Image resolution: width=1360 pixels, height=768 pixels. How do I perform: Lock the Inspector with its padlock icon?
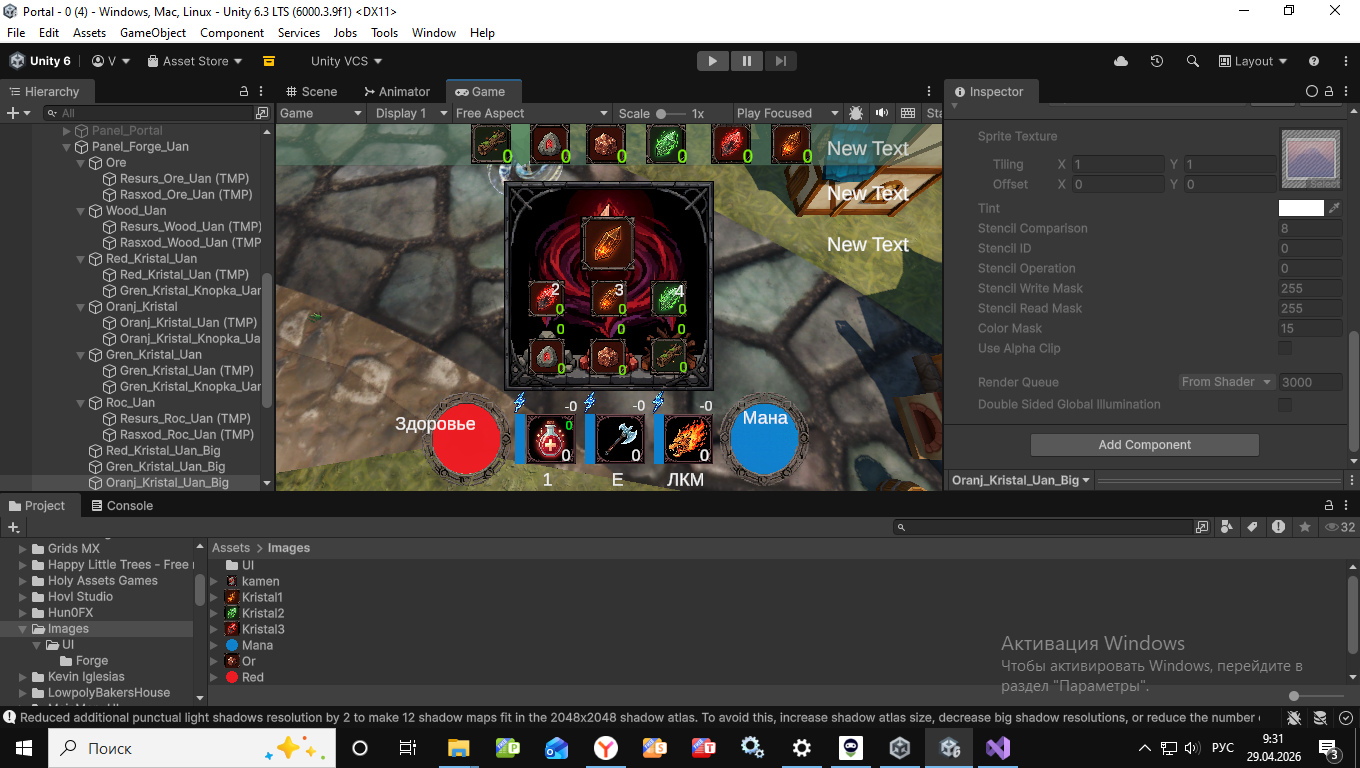pyautogui.click(x=1330, y=91)
